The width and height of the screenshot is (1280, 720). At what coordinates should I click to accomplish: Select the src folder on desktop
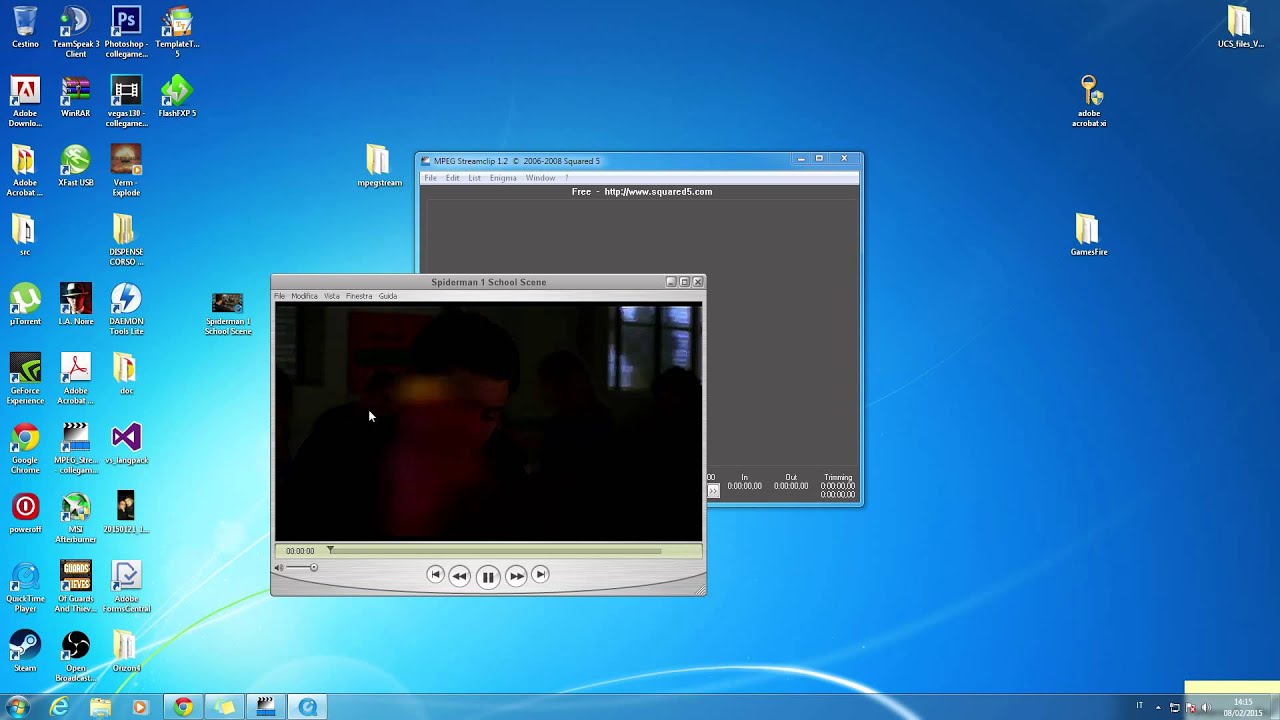[25, 235]
